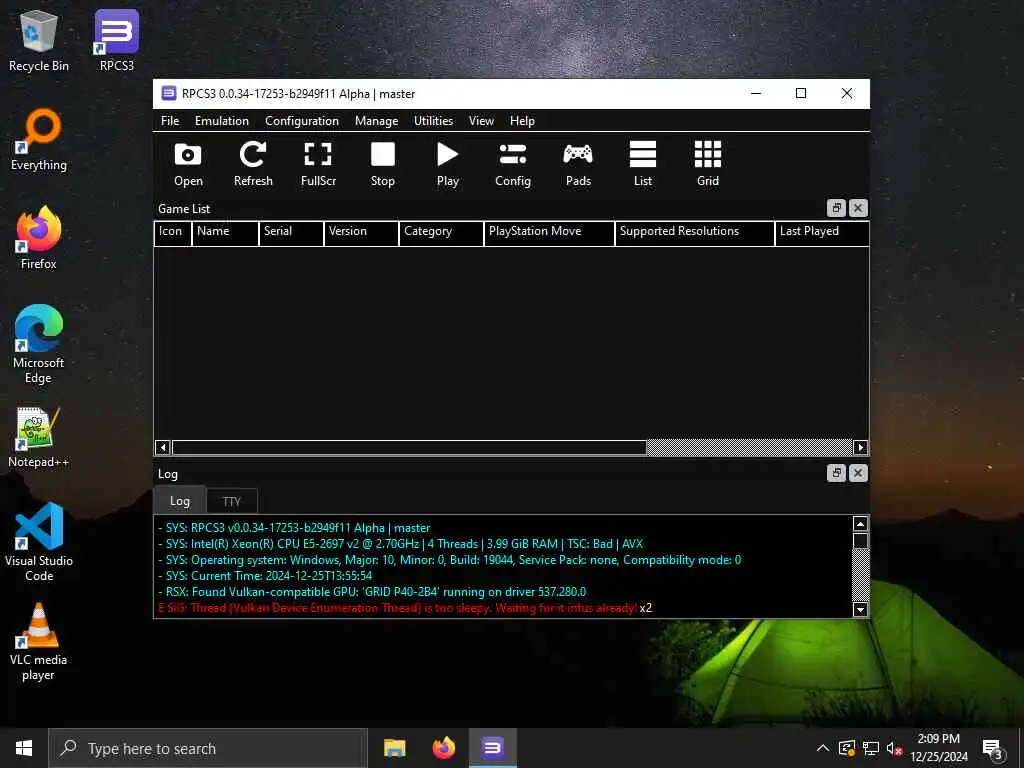This screenshot has width=1024, height=768.
Task: Select the red Vulkan Device Enumeration error line
Action: (405, 608)
